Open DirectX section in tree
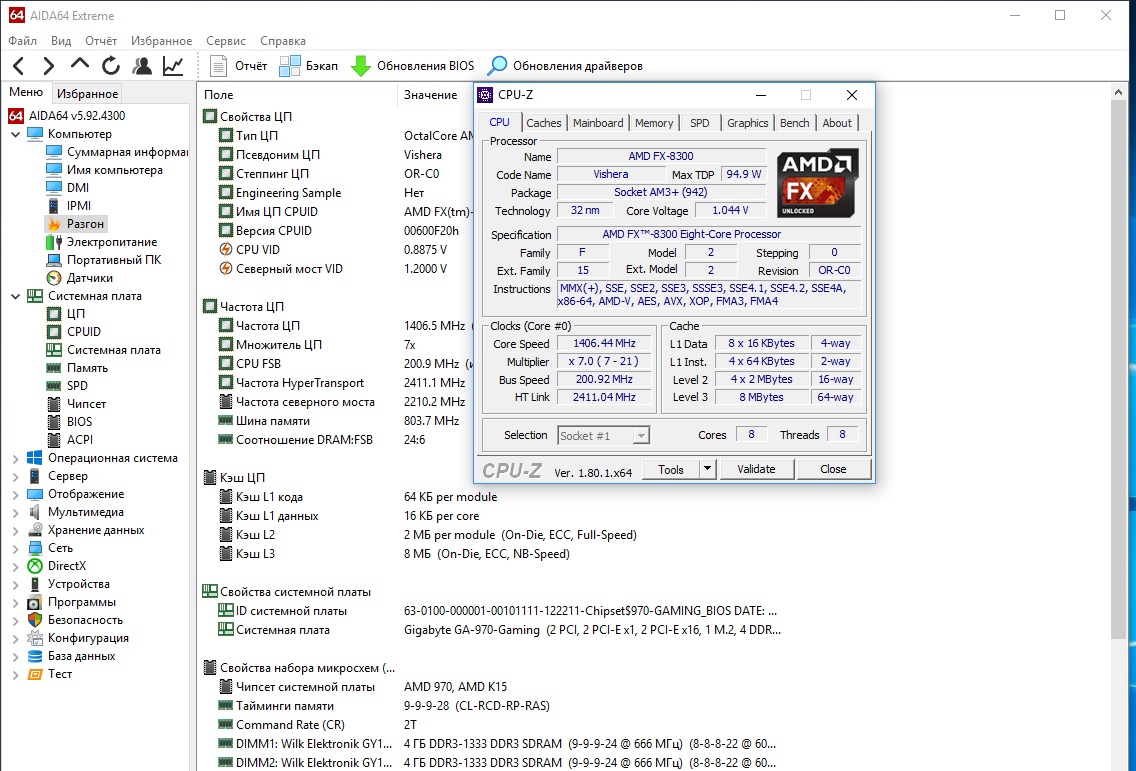The width and height of the screenshot is (1136, 771). [x=57, y=566]
